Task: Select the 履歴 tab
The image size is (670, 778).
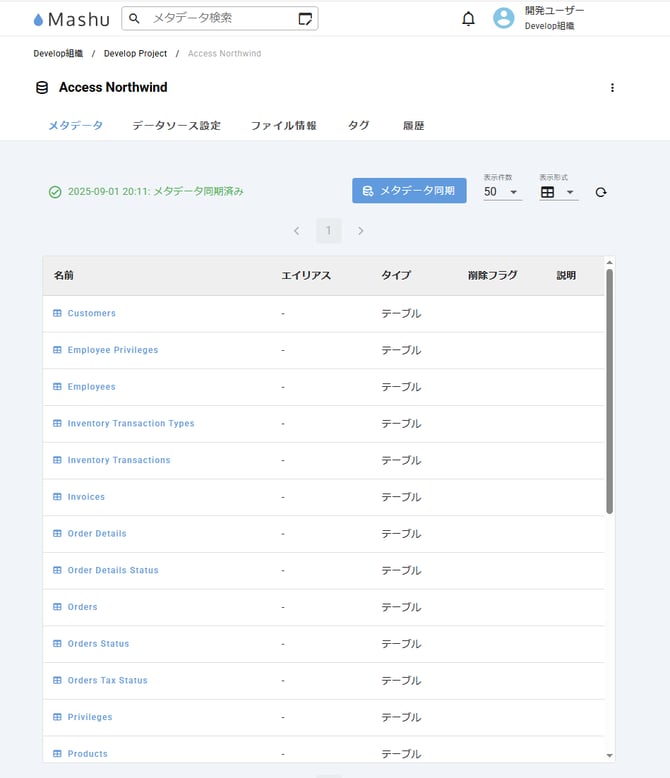Action: (x=413, y=126)
